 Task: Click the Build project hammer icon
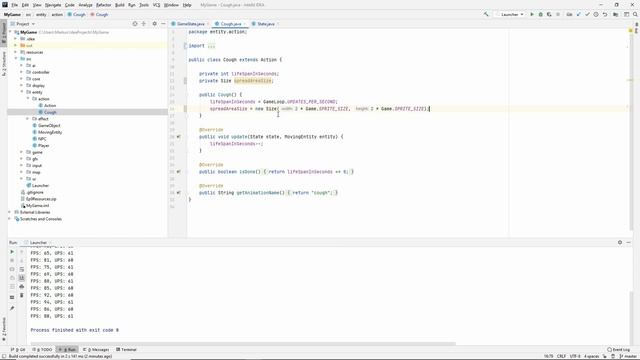pos(486,14)
